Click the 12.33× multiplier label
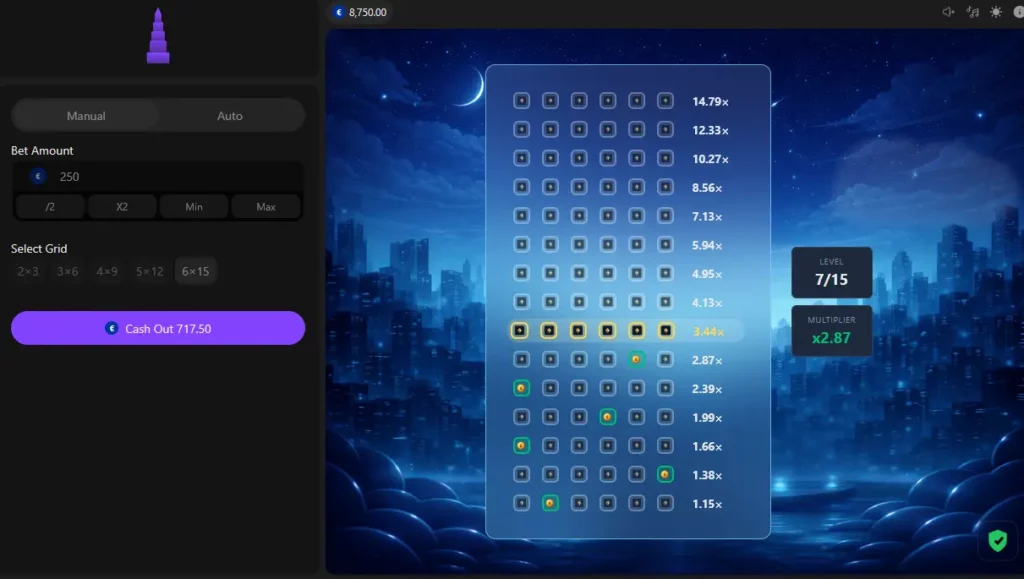1024x579 pixels. (711, 130)
